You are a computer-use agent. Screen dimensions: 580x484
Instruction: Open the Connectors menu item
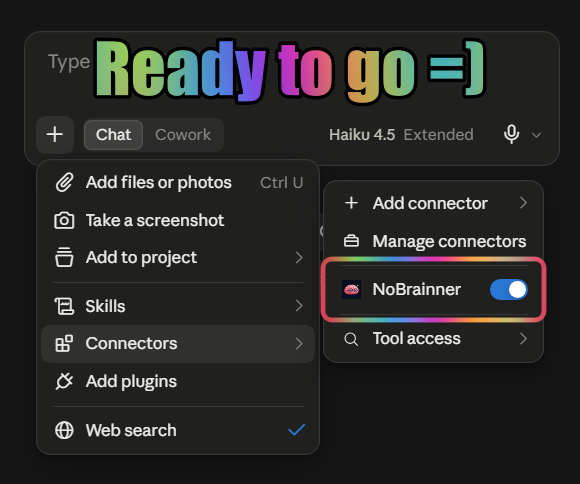[178, 344]
